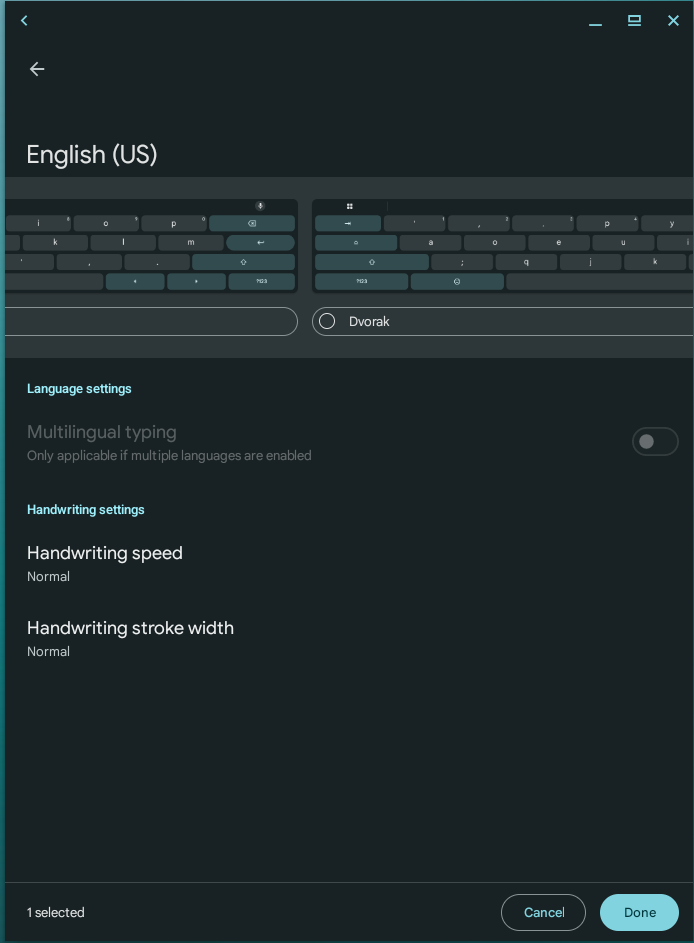
Task: Click emoji key on Dvorak keyboard preview
Action: click(x=457, y=282)
